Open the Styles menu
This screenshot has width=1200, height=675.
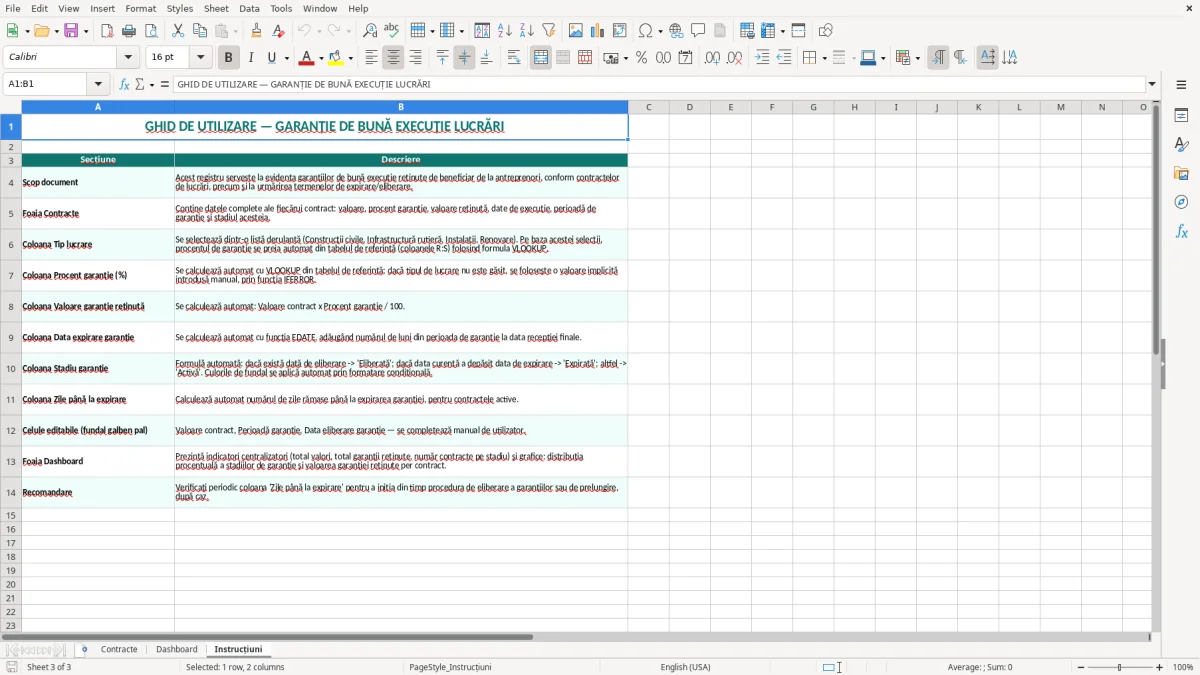[180, 8]
